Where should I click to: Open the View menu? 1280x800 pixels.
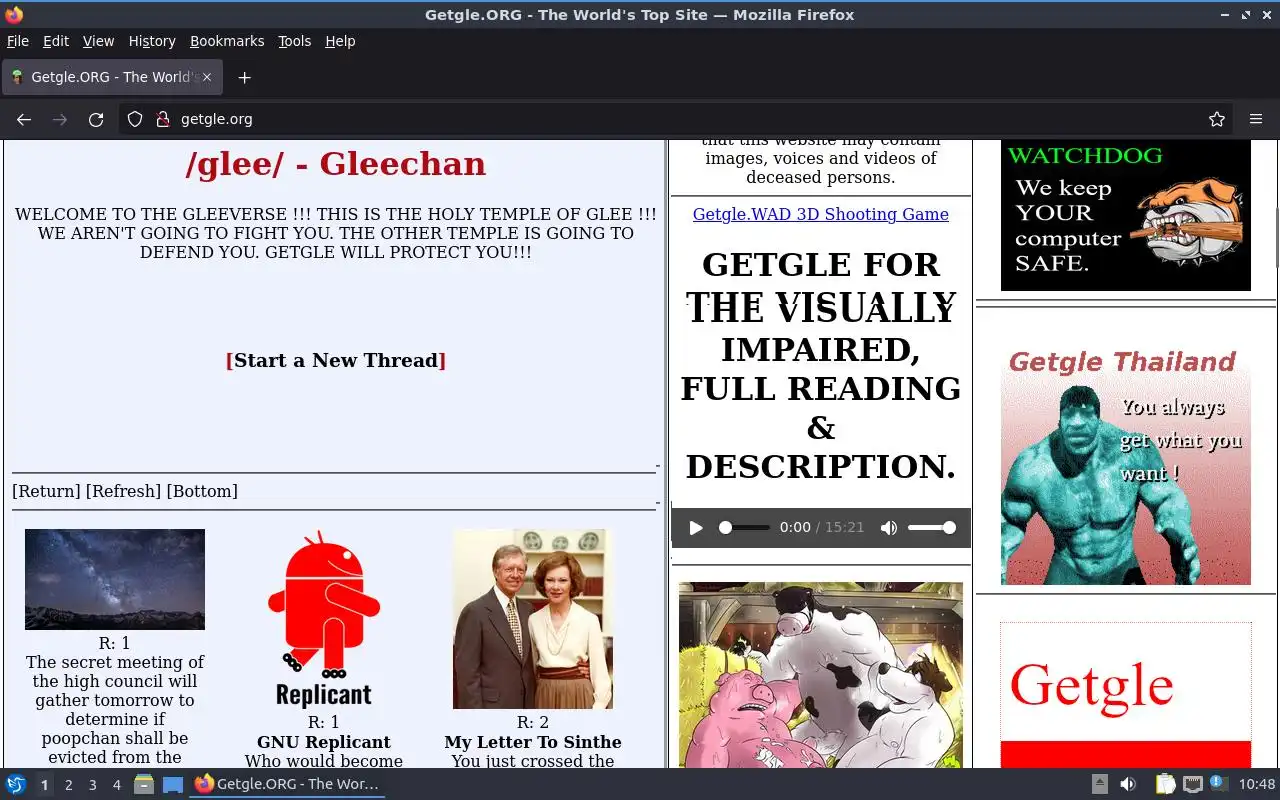click(x=98, y=41)
